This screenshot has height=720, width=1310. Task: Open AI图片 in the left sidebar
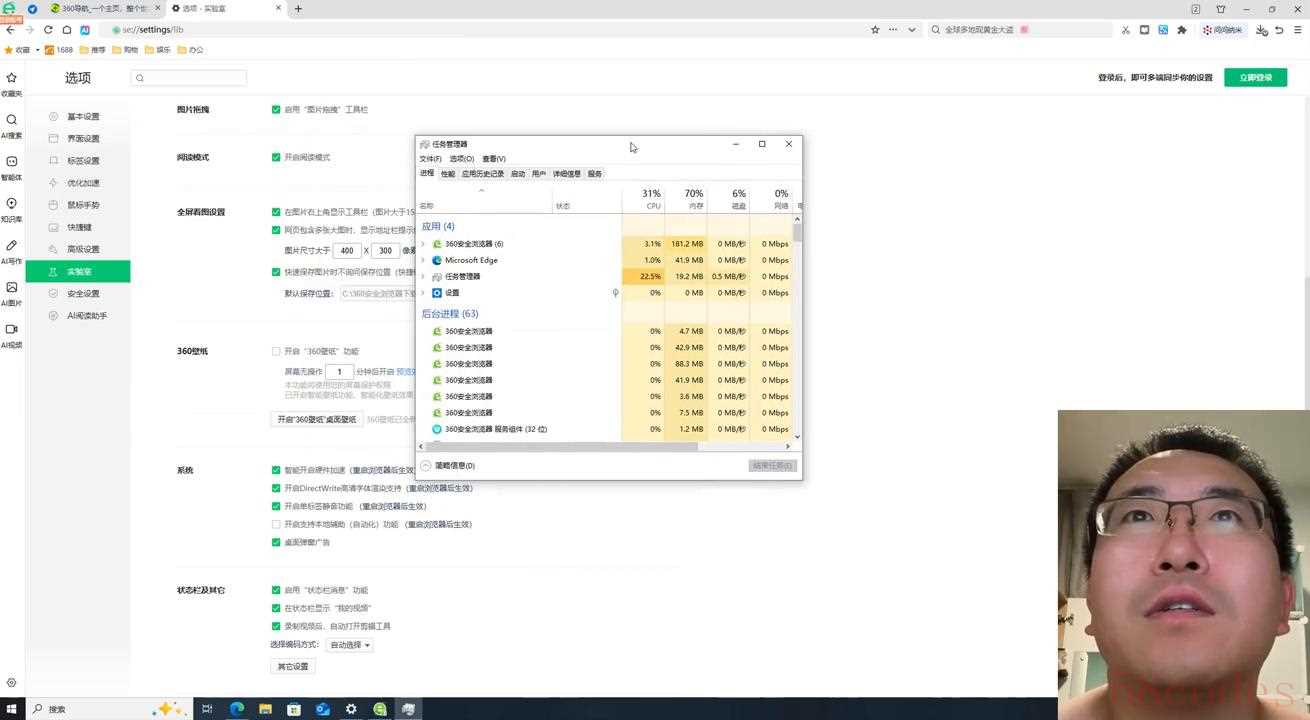point(11,288)
